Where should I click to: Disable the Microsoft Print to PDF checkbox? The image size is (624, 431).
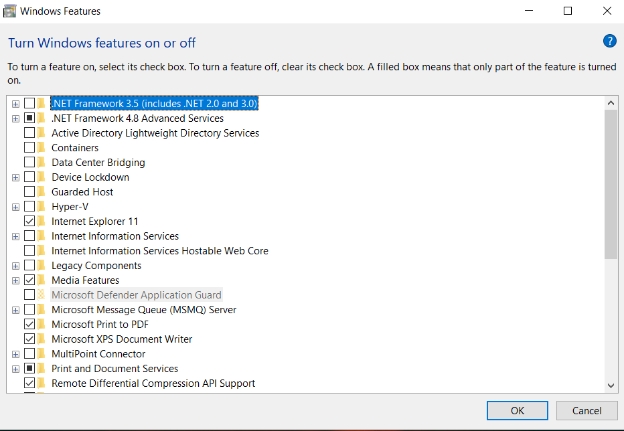29,324
